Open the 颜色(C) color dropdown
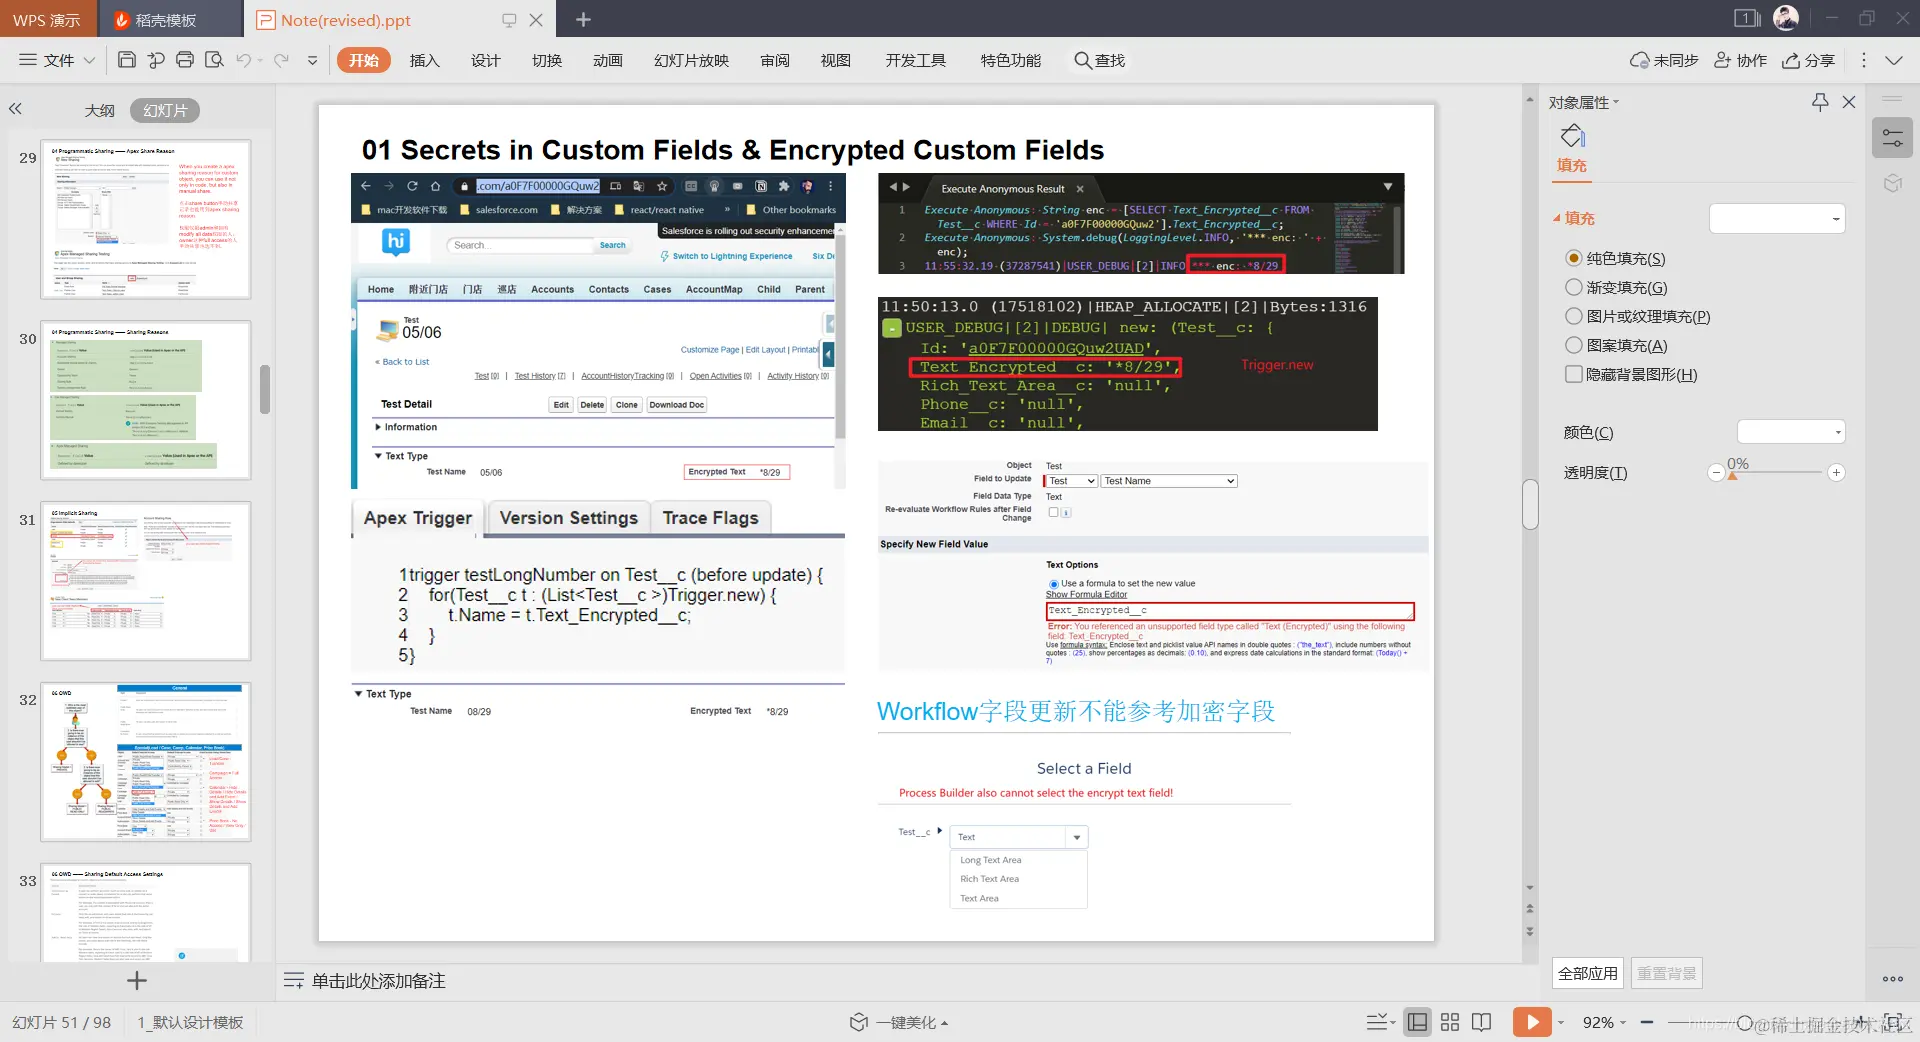1920x1042 pixels. click(x=1791, y=432)
